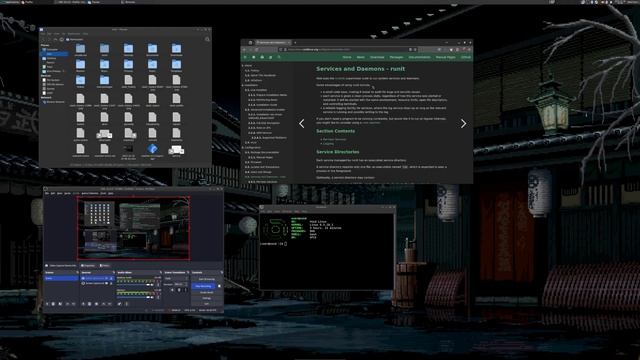Adjust the top Audio Mixer volume slider

(133, 284)
